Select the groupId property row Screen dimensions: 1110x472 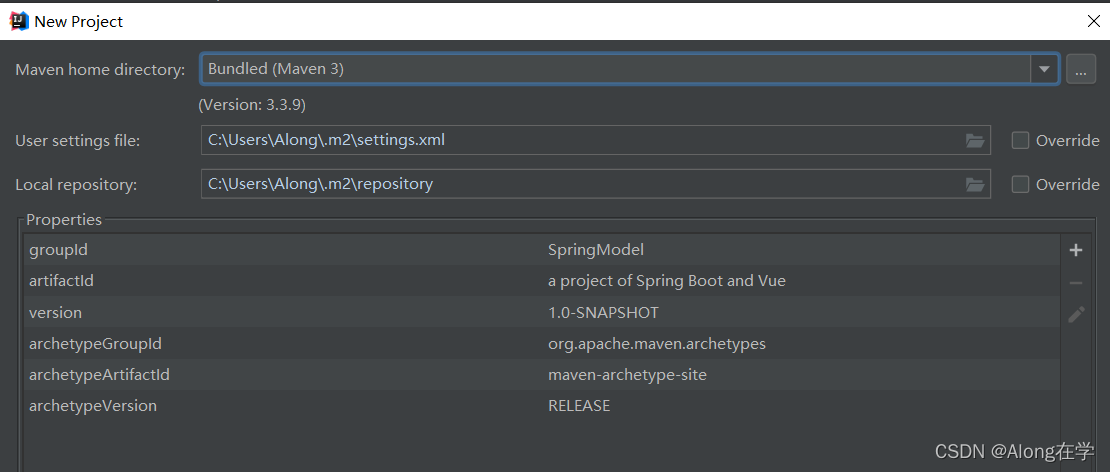click(x=542, y=250)
